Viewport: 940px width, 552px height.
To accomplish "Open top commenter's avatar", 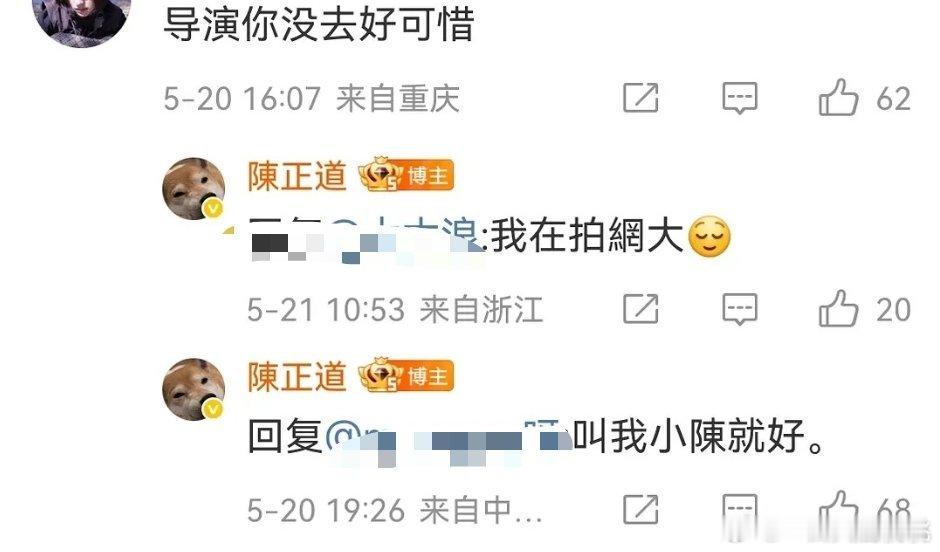I will pos(82,21).
